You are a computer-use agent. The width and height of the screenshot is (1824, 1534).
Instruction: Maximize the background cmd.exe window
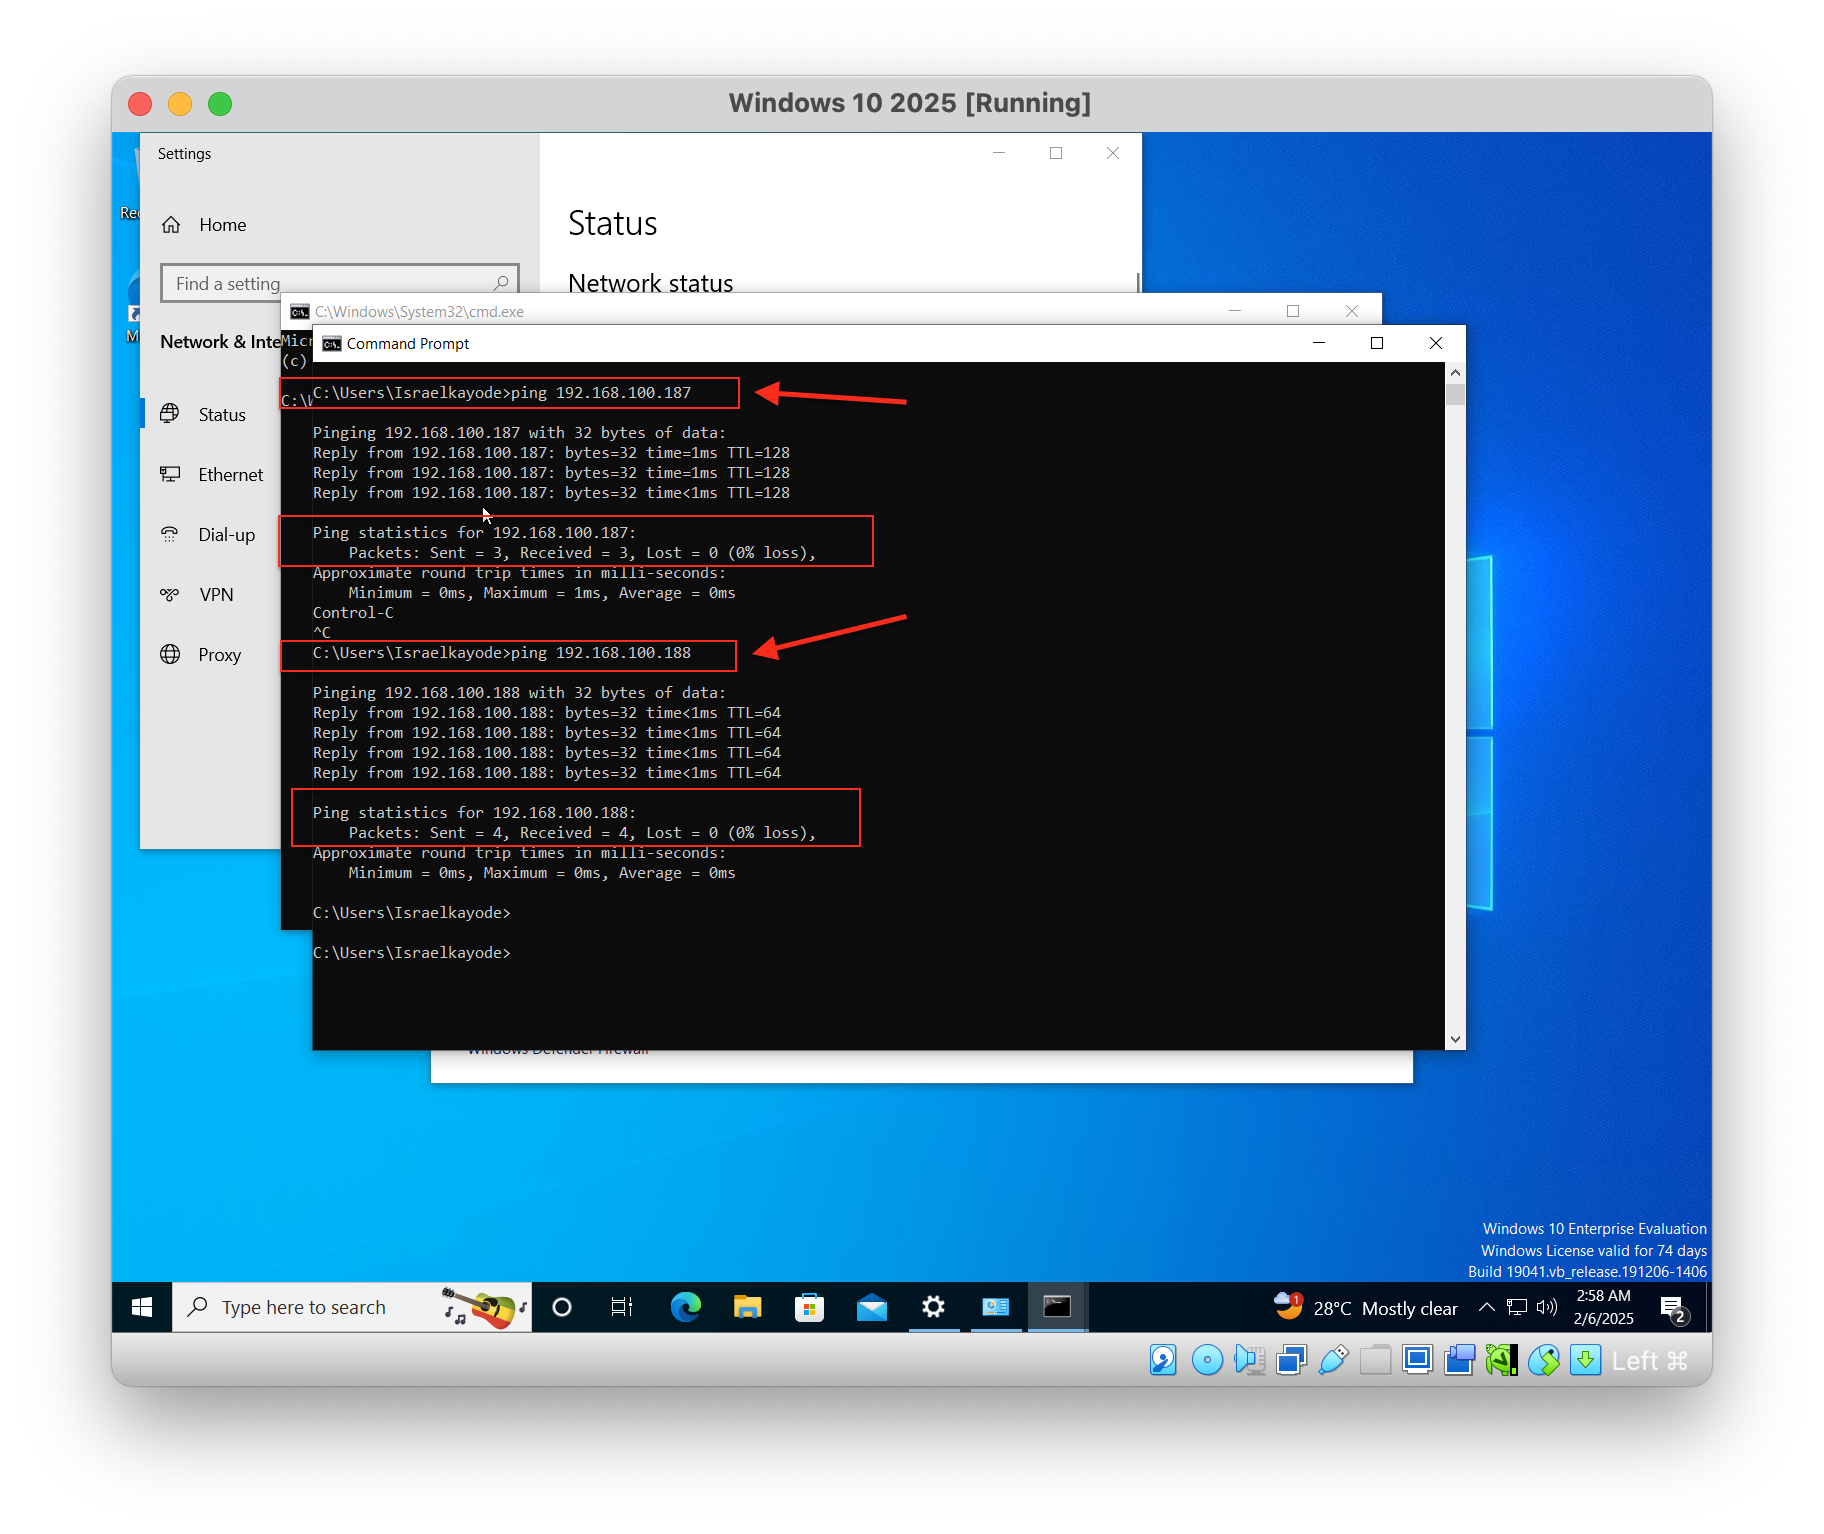pyautogui.click(x=1293, y=311)
